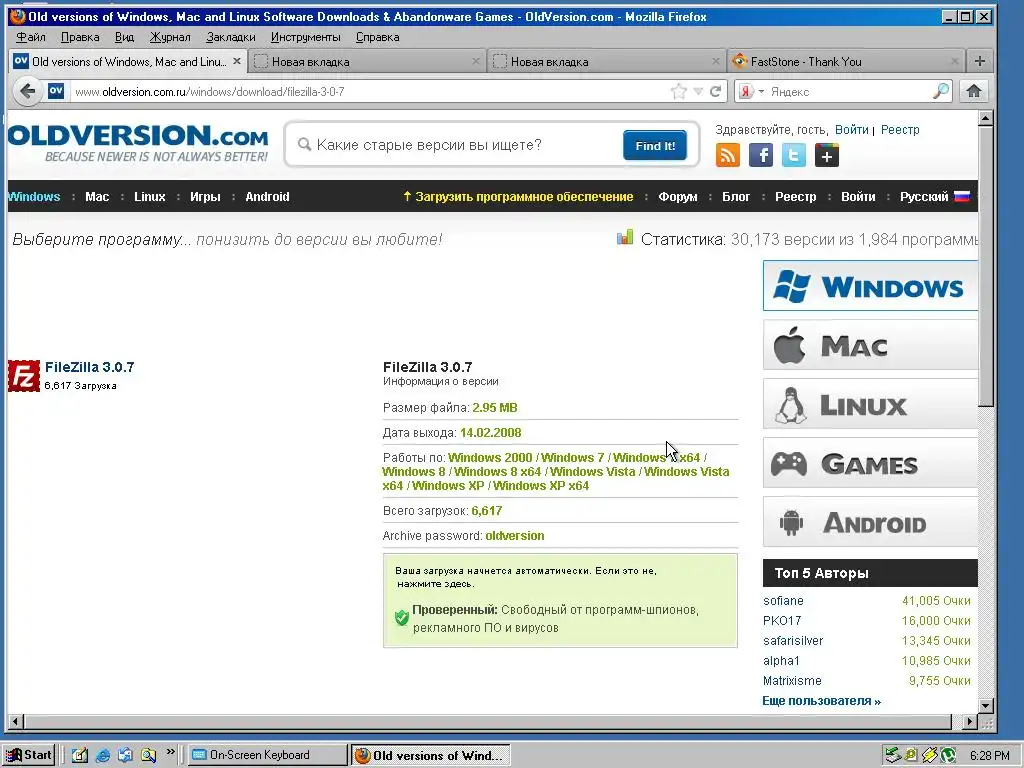
Task: Open the Файл menu
Action: tap(31, 37)
